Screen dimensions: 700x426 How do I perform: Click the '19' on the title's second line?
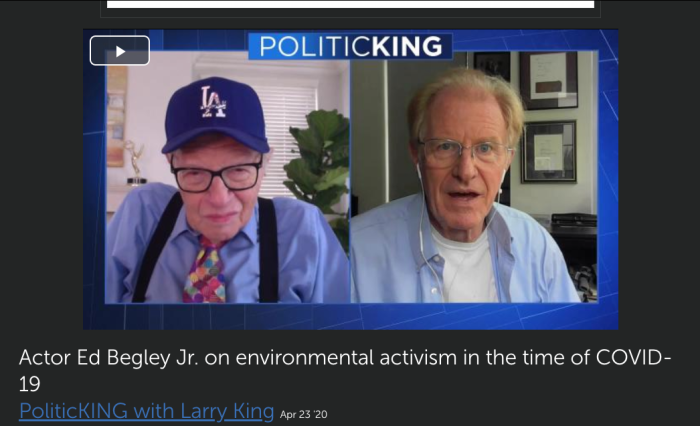[x=29, y=384]
